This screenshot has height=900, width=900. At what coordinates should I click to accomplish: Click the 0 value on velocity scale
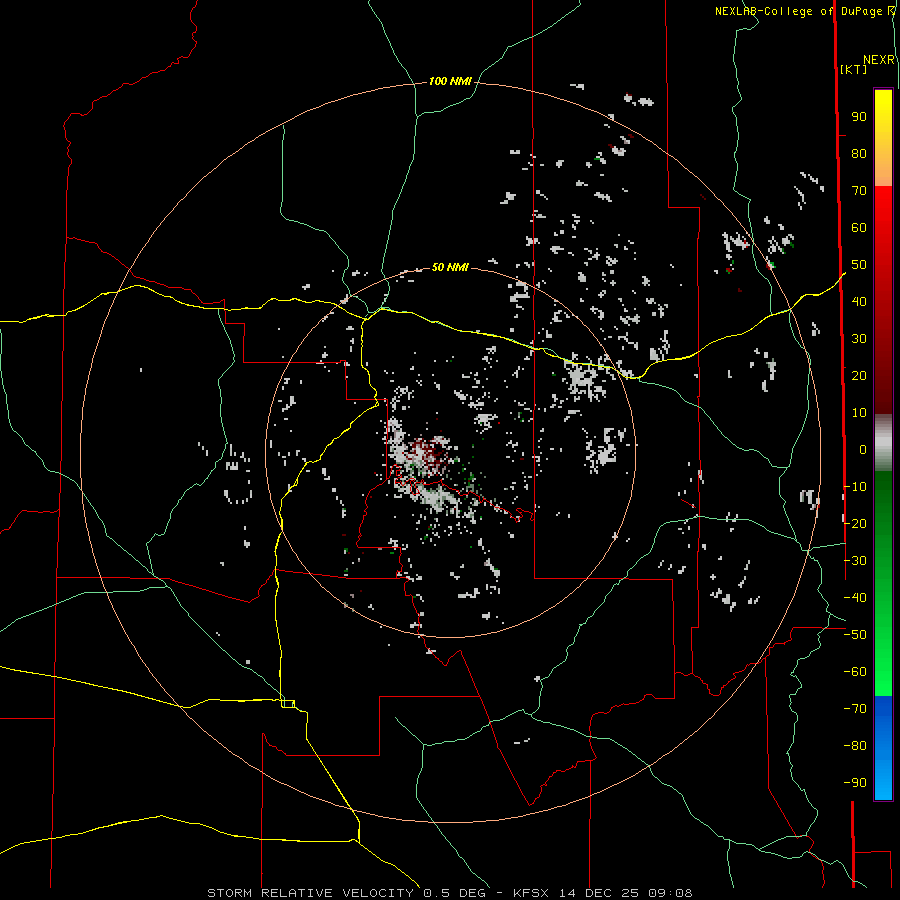click(863, 450)
